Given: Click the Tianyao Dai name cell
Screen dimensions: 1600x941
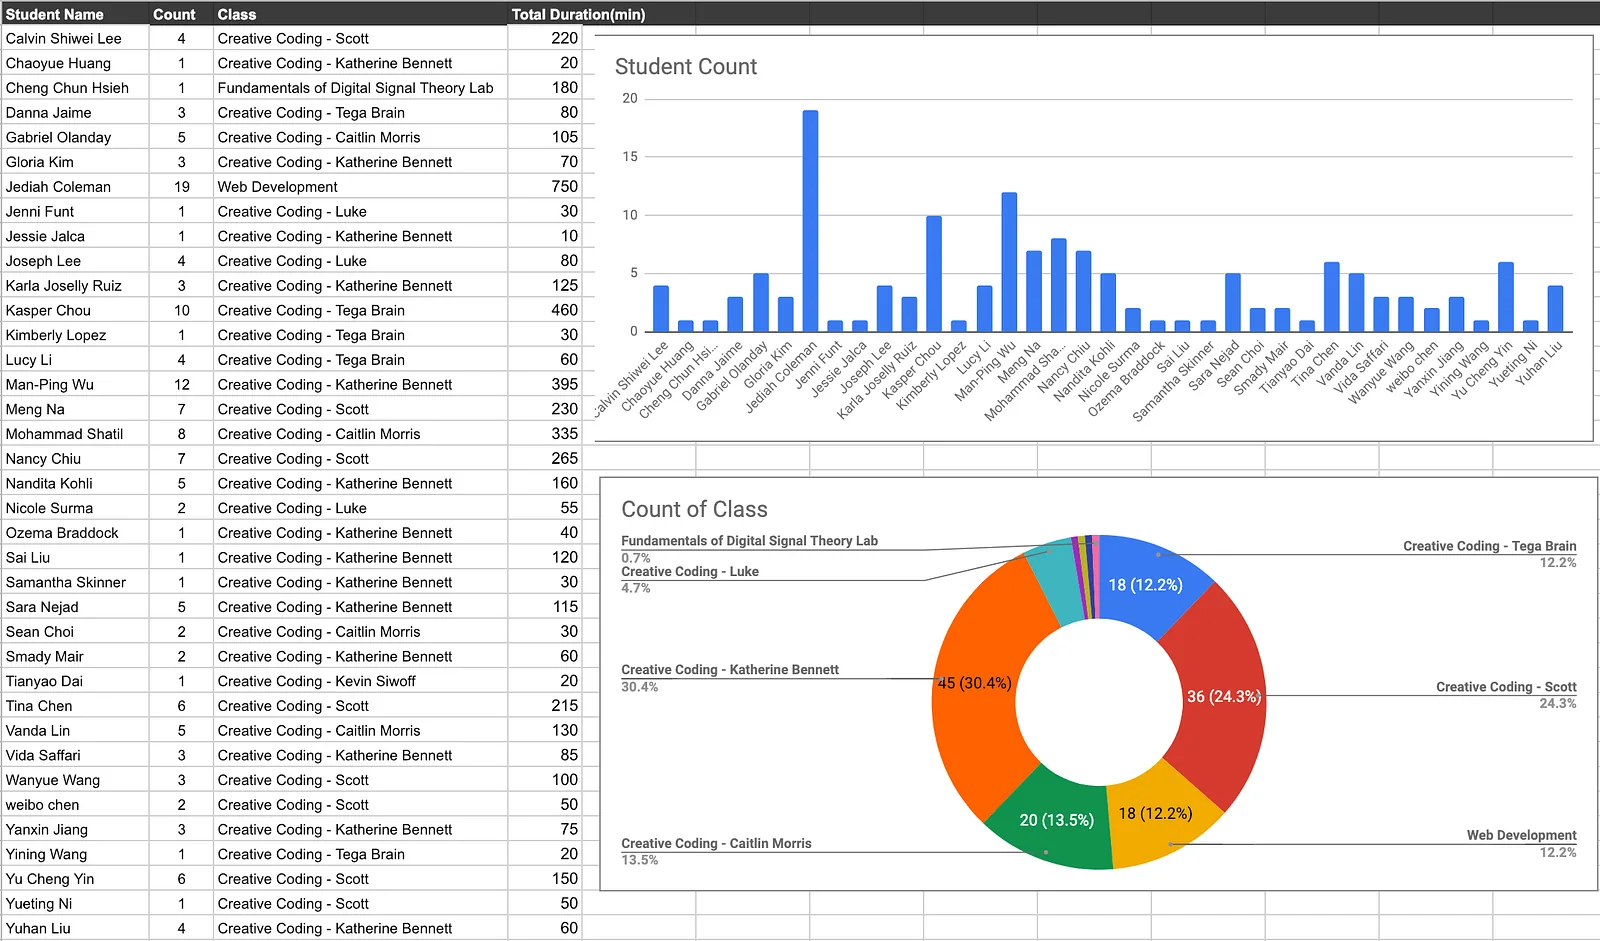Looking at the screenshot, I should (75, 681).
